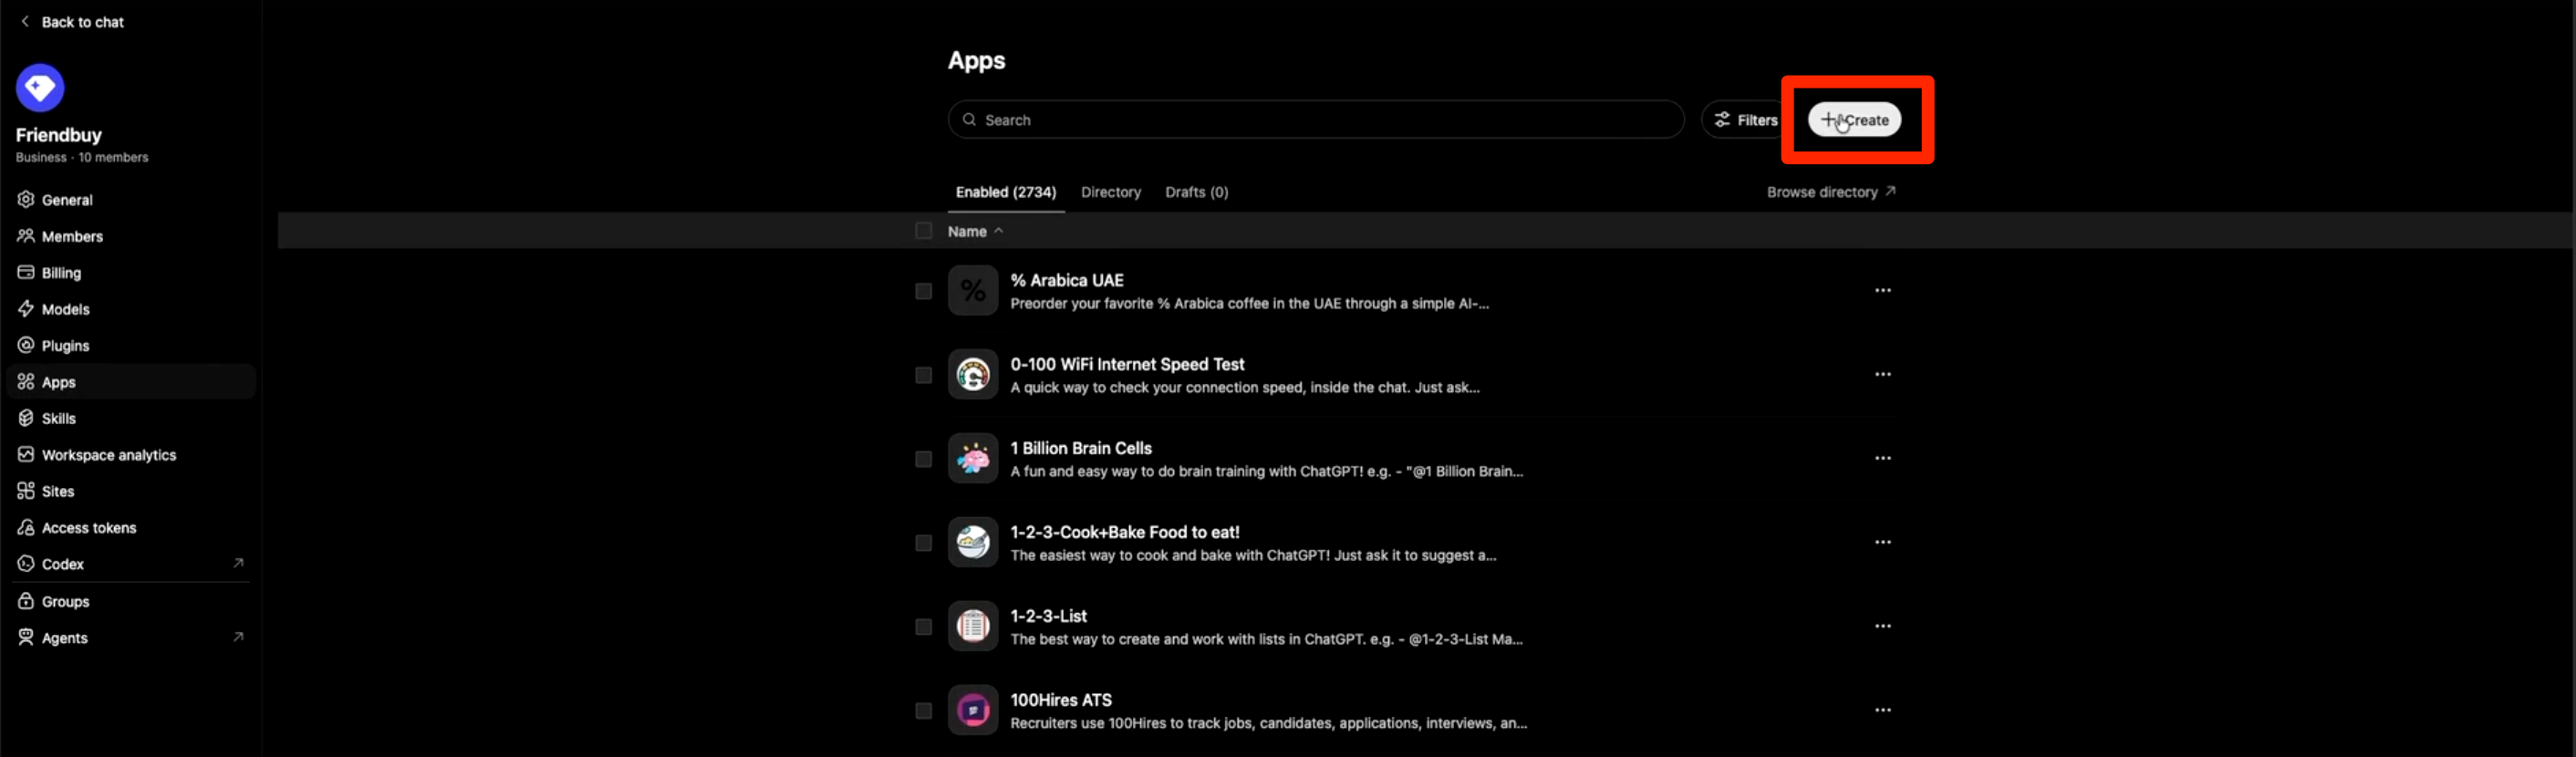
Task: Click the Sites icon in sidebar
Action: [x=26, y=491]
